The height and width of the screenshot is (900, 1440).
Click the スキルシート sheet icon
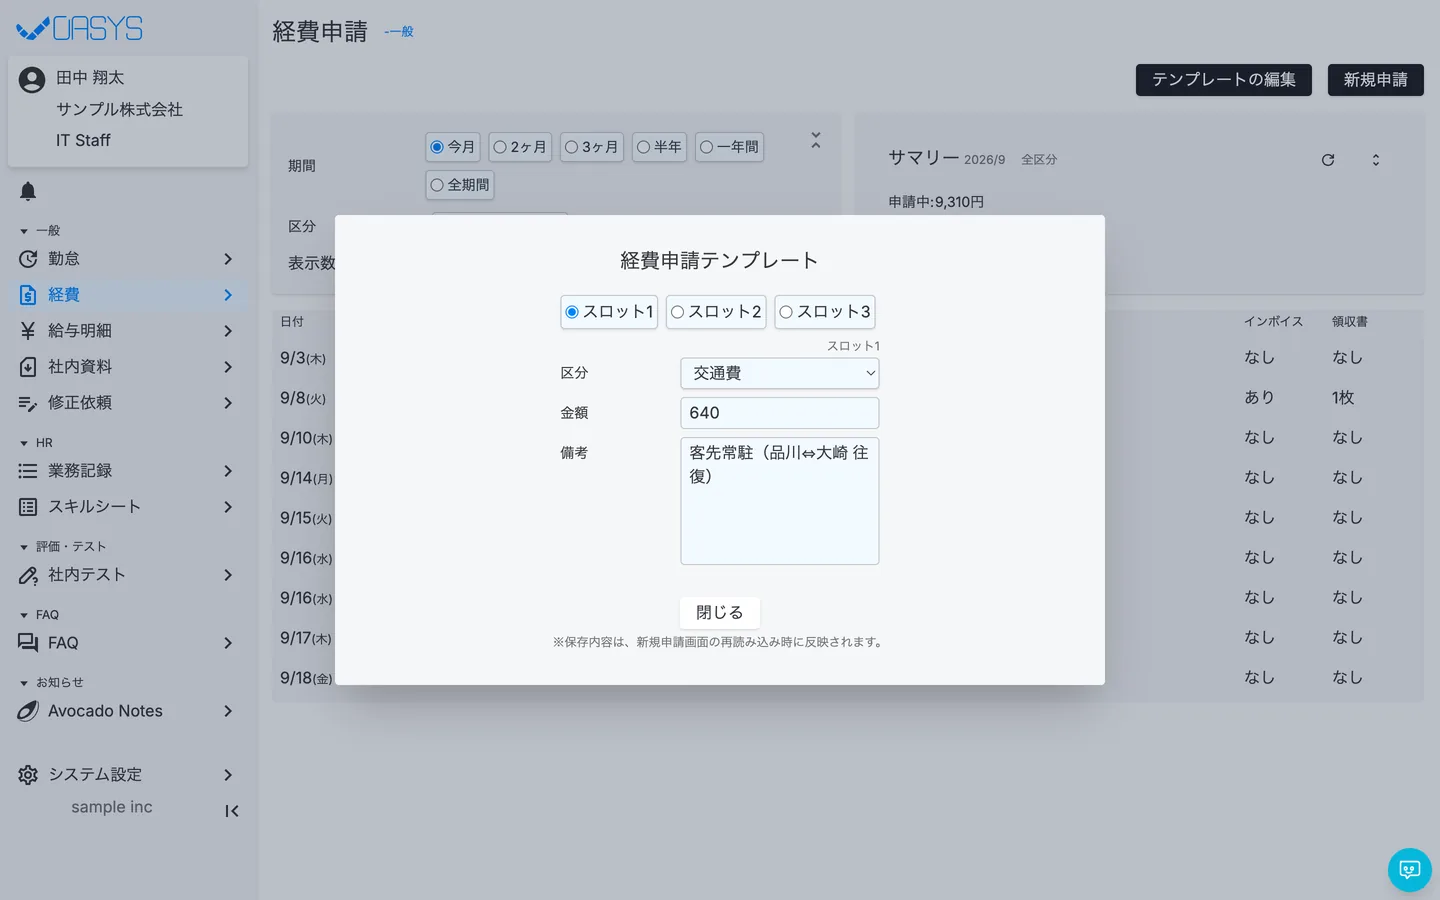[x=28, y=507]
